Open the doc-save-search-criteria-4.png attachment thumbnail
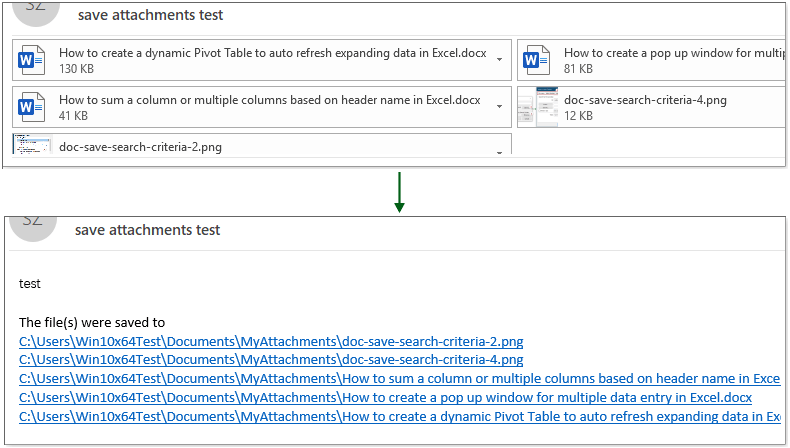The width and height of the screenshot is (790, 448). click(x=537, y=107)
